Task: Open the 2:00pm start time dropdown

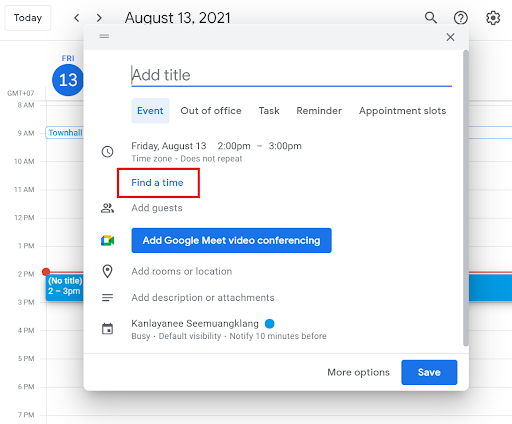Action: point(234,146)
